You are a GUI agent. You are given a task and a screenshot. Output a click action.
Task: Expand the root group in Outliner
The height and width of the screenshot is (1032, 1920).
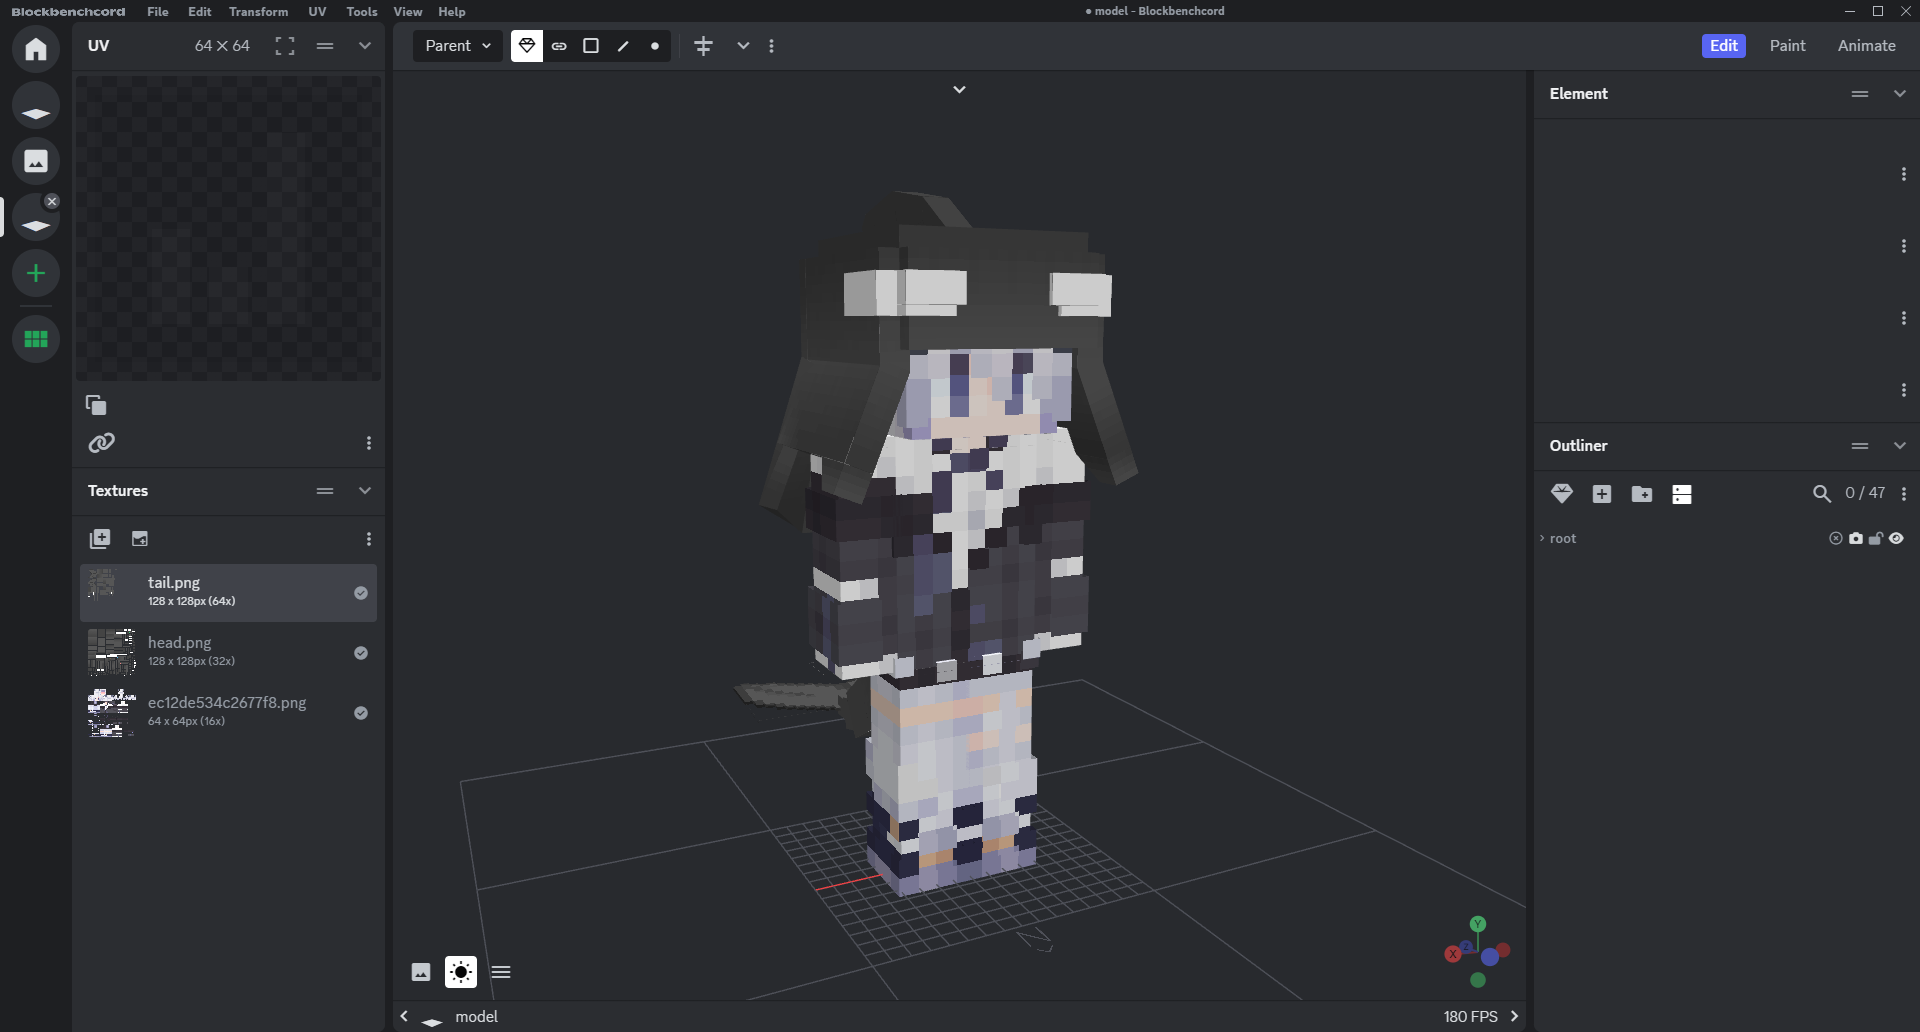click(x=1542, y=539)
